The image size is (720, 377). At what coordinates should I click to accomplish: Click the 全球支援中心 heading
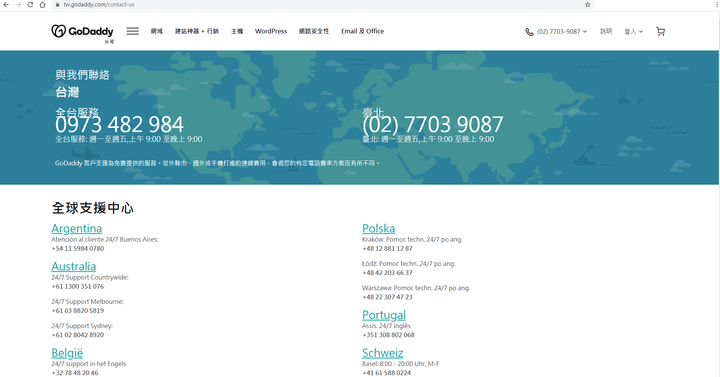click(92, 208)
